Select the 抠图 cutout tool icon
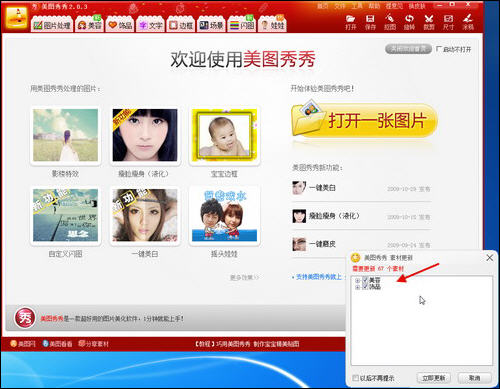500x389 pixels. (x=390, y=22)
